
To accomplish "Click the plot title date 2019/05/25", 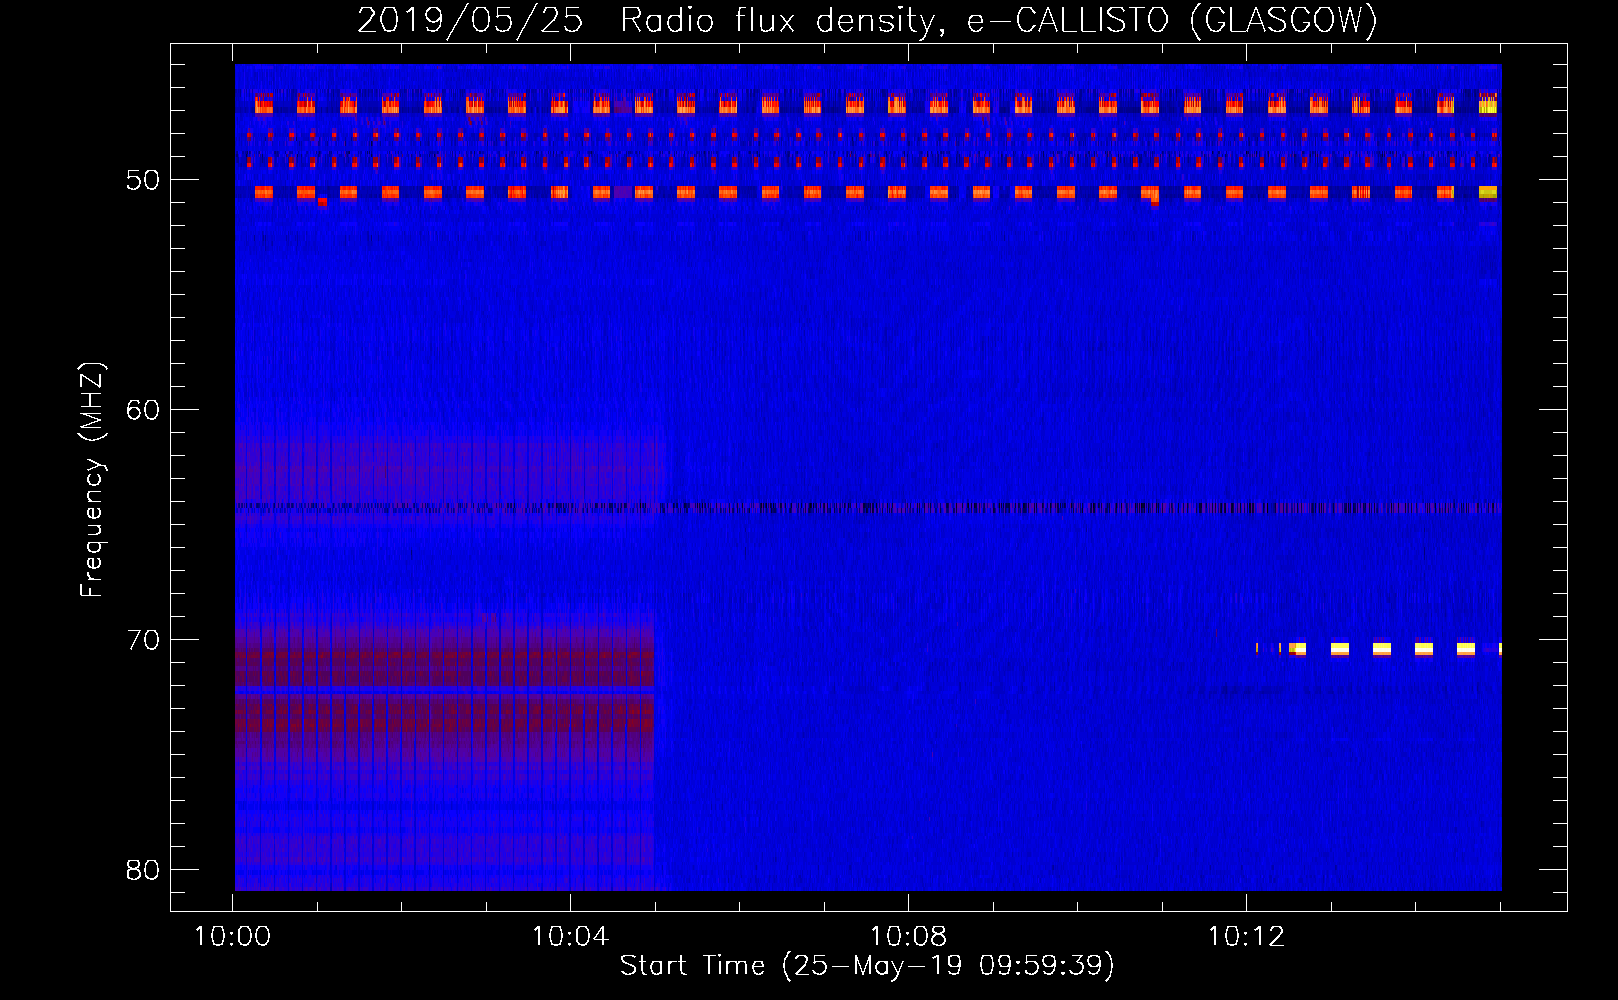I will pyautogui.click(x=470, y=20).
